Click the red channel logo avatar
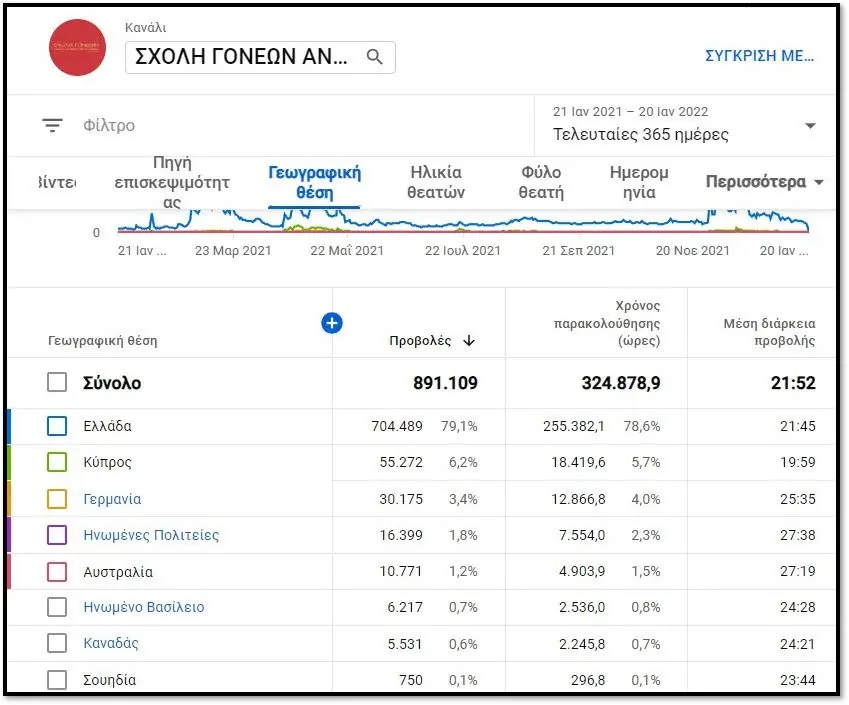 77,47
